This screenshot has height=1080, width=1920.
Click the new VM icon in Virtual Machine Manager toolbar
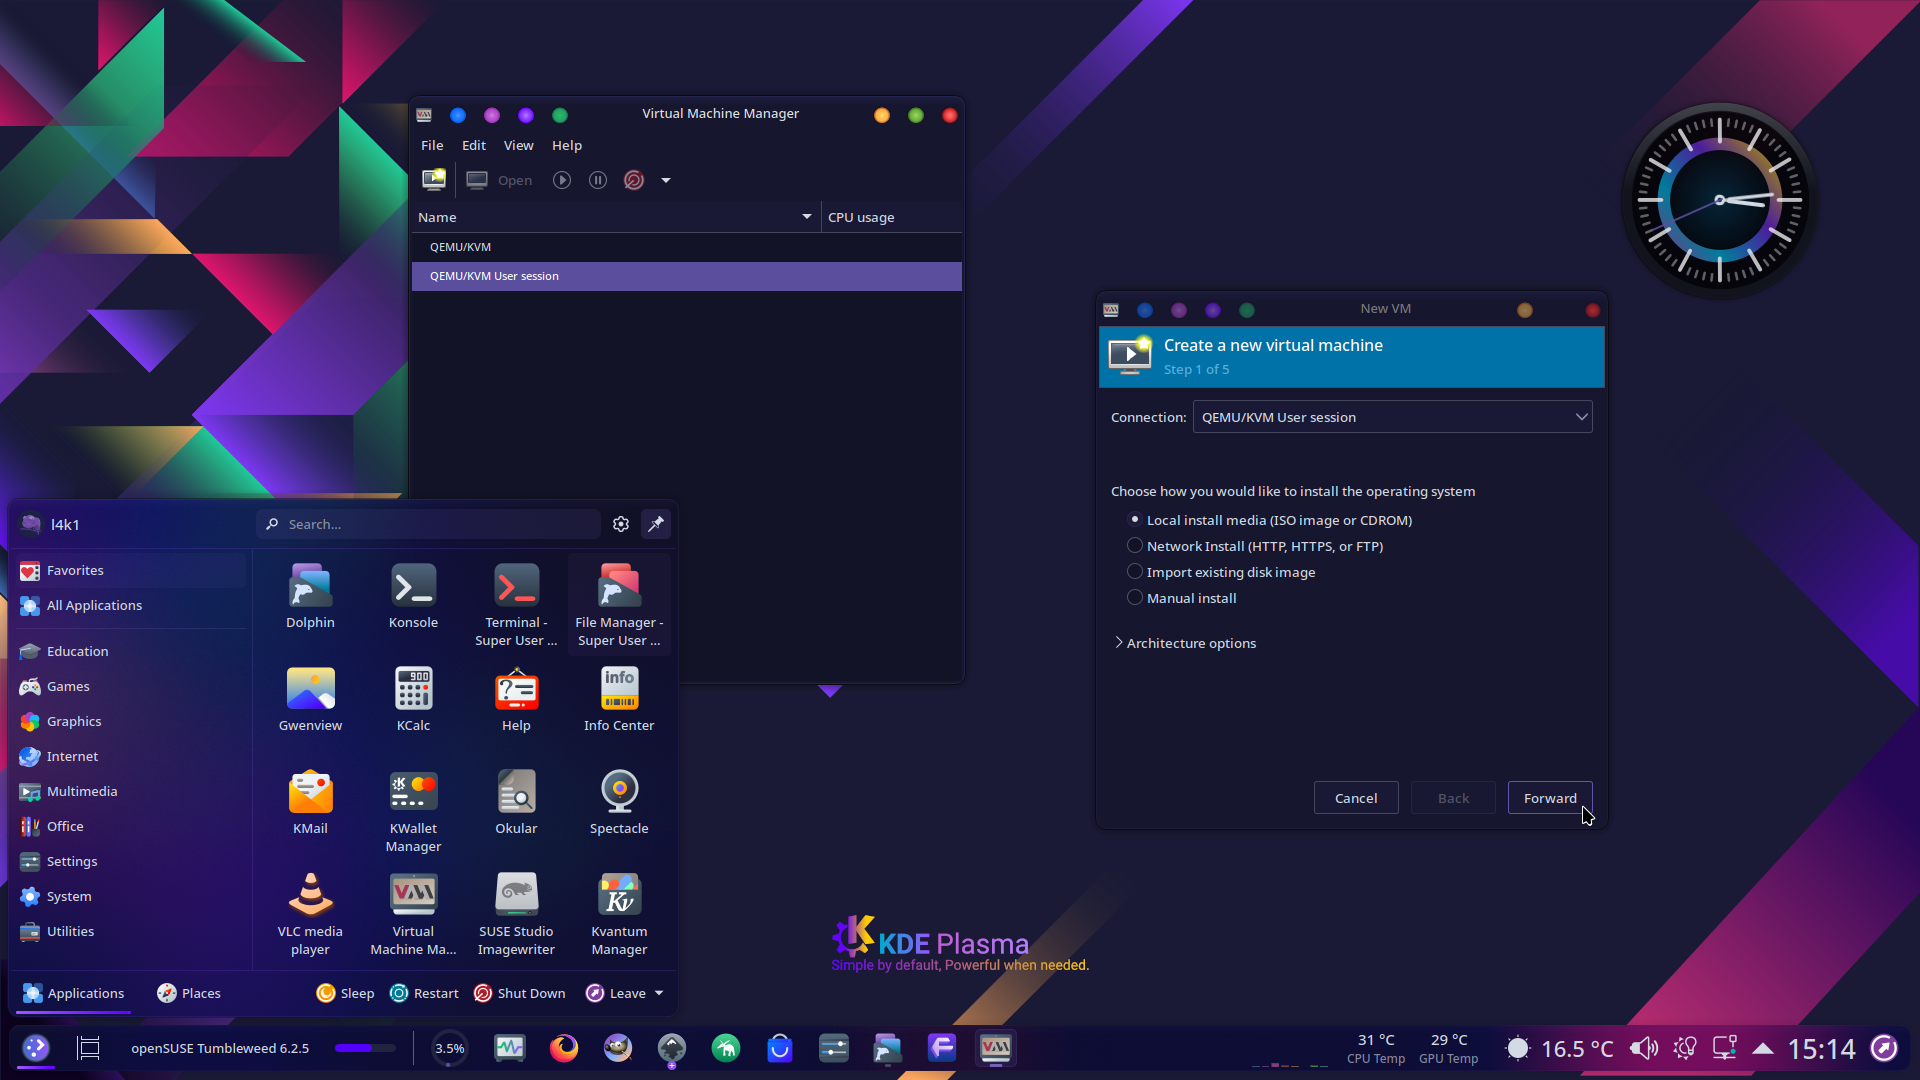pos(434,180)
